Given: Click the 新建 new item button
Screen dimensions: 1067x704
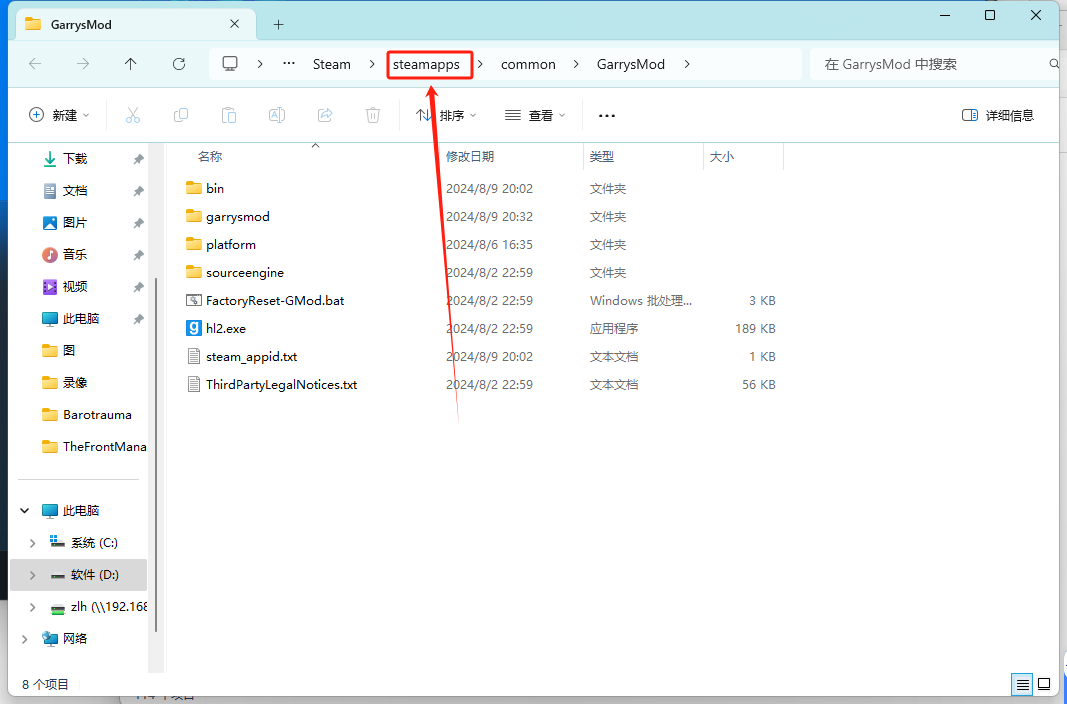Looking at the screenshot, I should [x=59, y=115].
